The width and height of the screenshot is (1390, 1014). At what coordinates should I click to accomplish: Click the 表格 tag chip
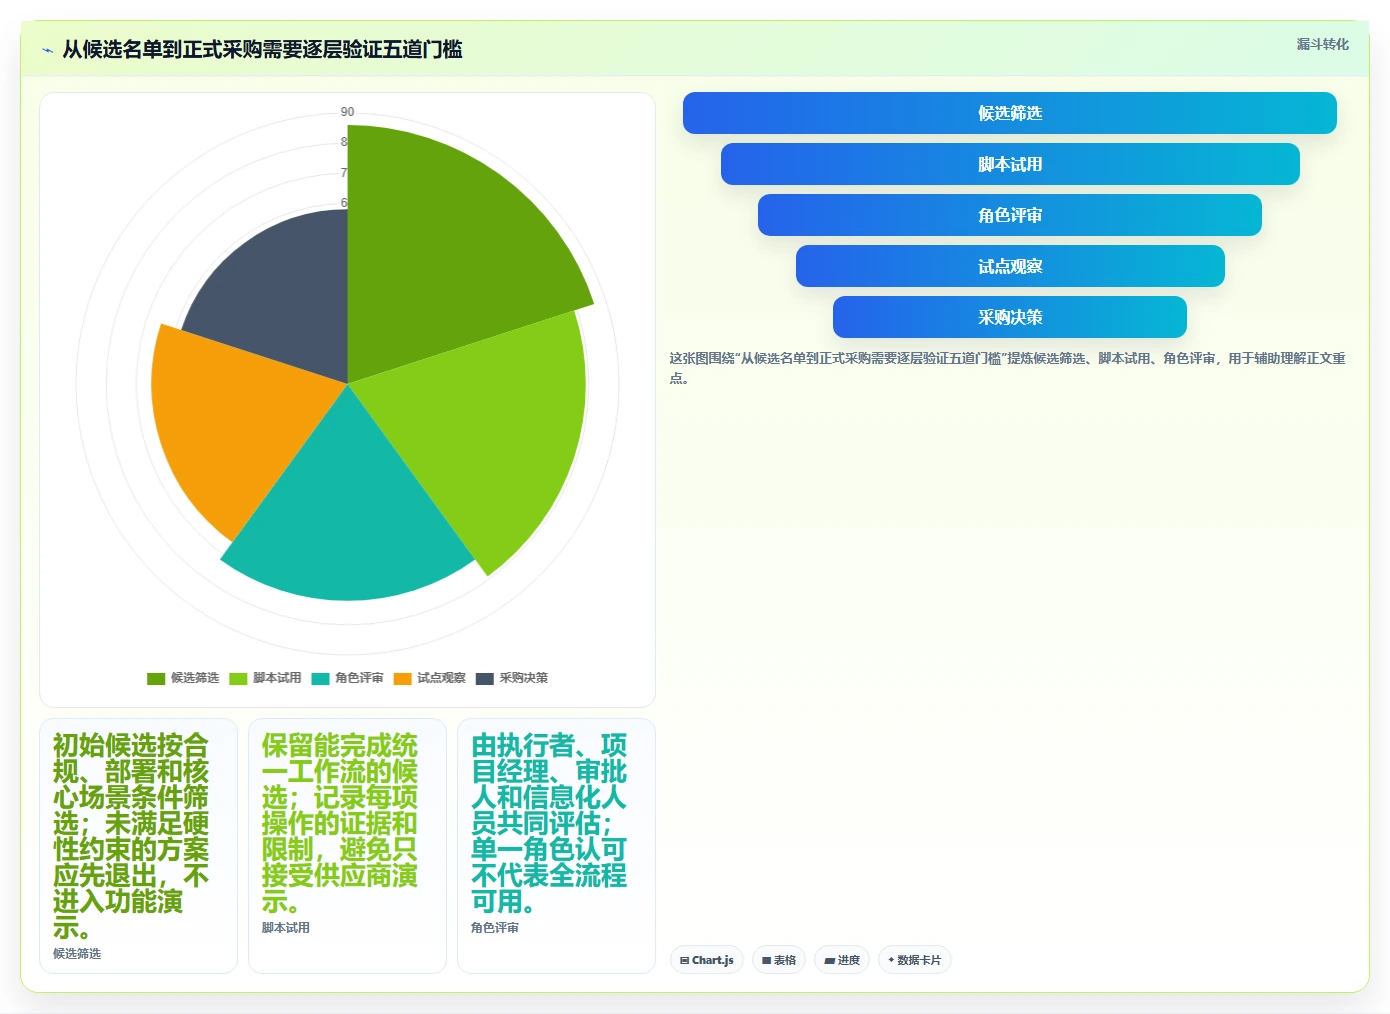pyautogui.click(x=779, y=960)
